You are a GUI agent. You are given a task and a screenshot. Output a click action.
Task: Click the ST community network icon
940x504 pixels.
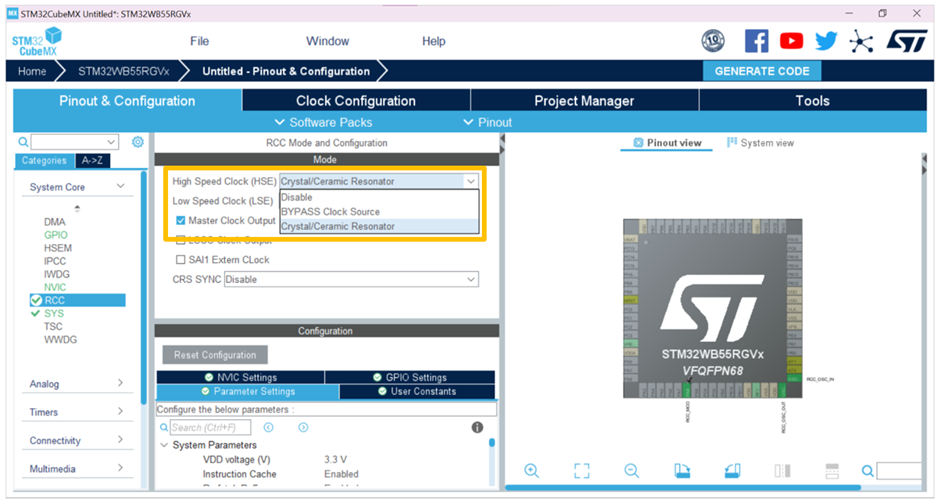point(861,41)
